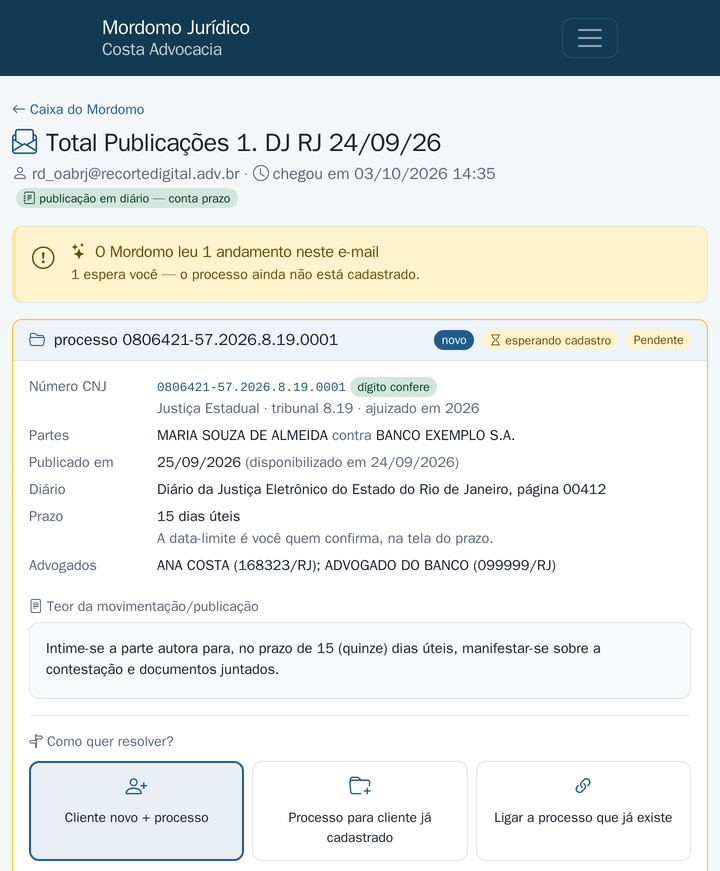Click the 'Costa Advocacia' subtitle
This screenshot has height=871, width=720.
click(162, 49)
